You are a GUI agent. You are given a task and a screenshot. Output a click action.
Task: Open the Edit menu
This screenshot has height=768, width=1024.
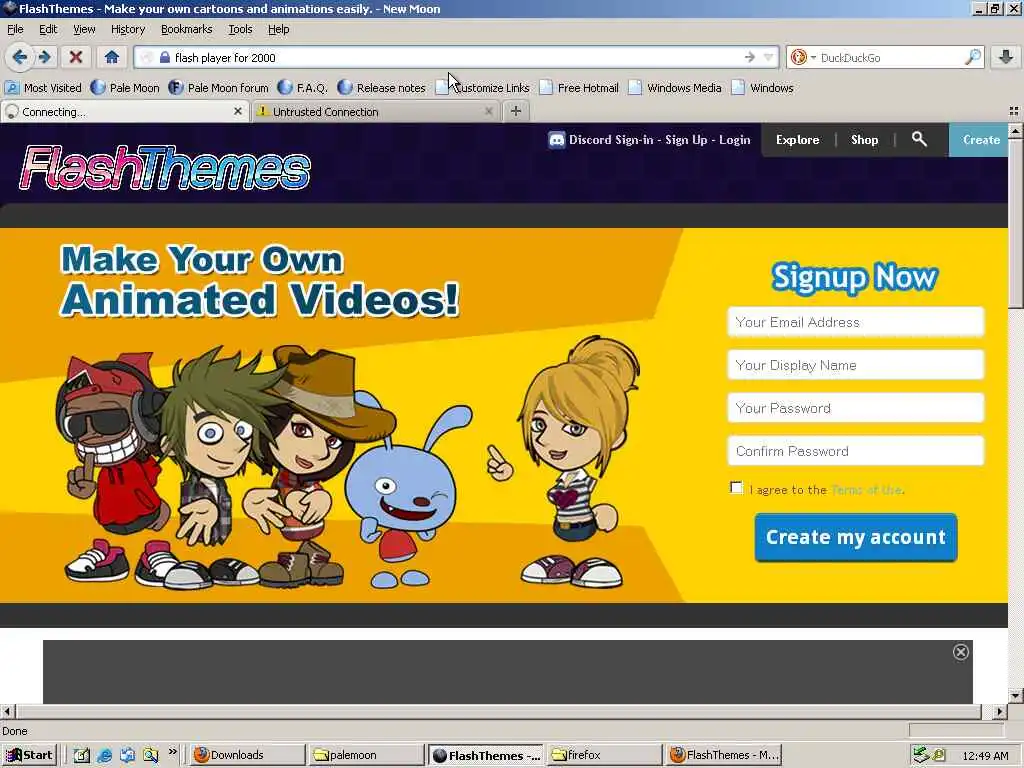(x=48, y=29)
